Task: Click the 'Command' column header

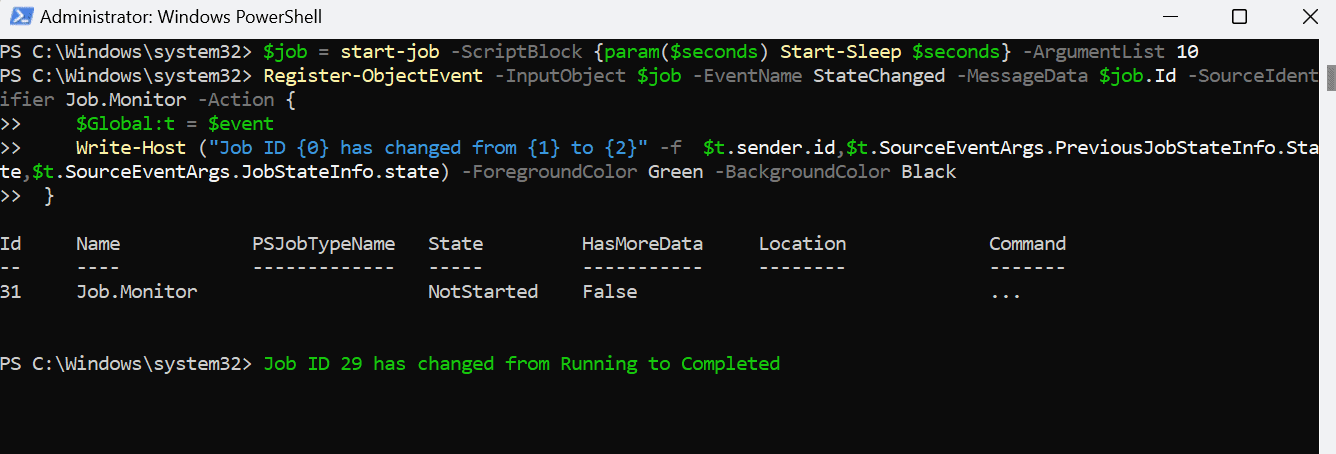Action: (x=1027, y=244)
